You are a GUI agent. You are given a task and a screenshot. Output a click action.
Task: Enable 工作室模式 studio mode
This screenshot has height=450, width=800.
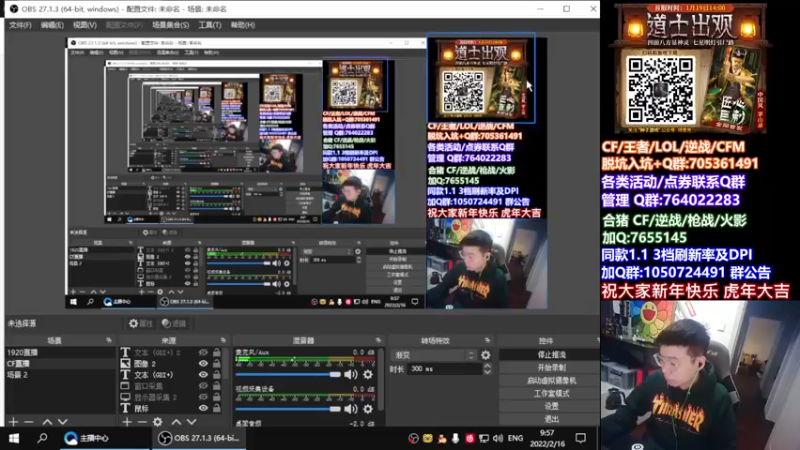click(551, 393)
